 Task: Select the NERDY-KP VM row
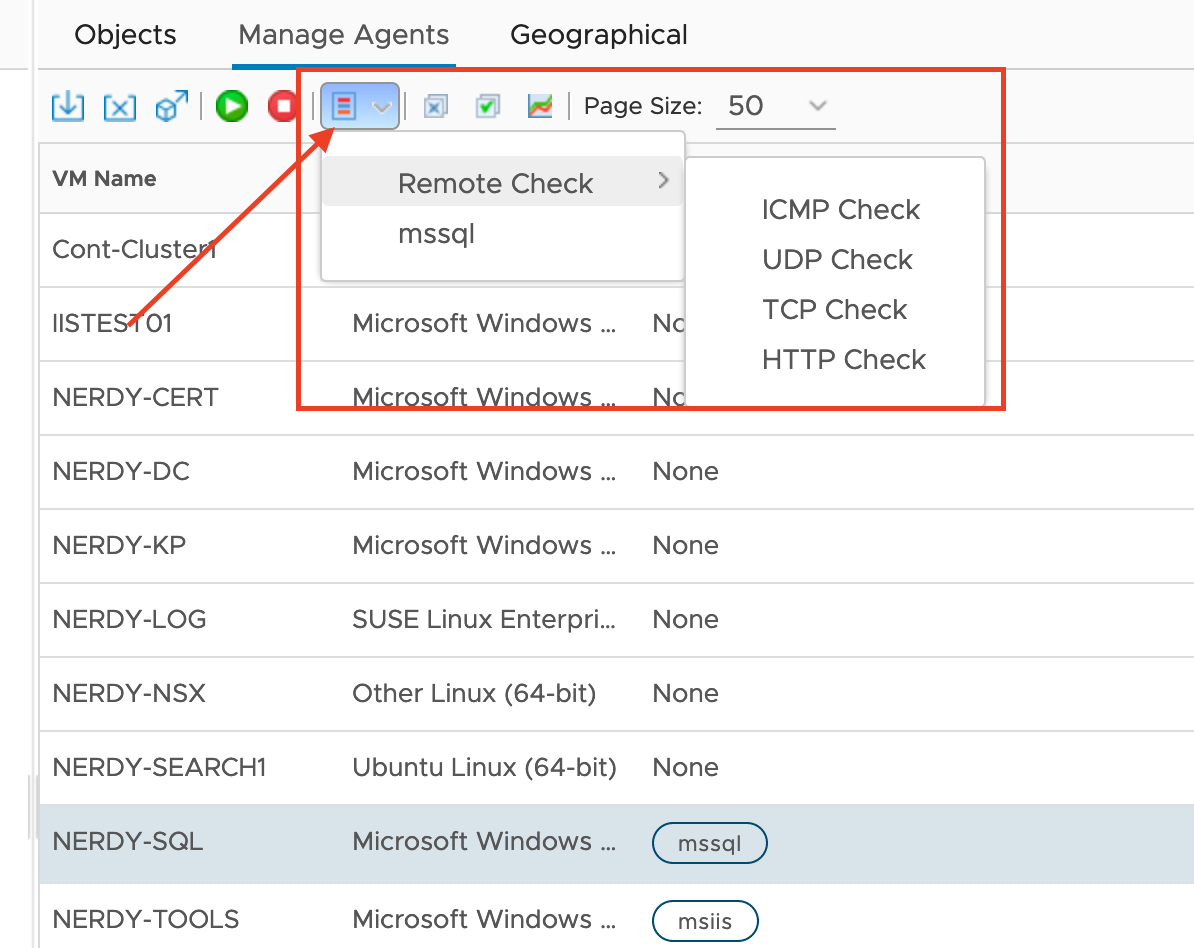pos(617,545)
